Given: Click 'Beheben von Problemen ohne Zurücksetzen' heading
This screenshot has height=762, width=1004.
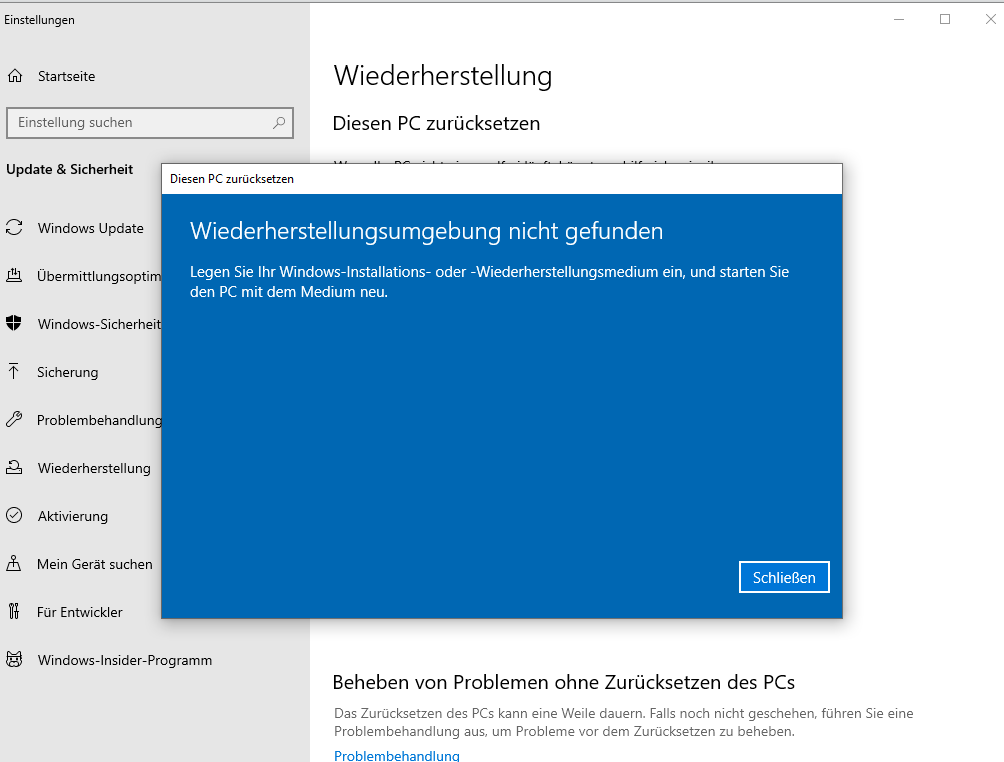Looking at the screenshot, I should [563, 682].
